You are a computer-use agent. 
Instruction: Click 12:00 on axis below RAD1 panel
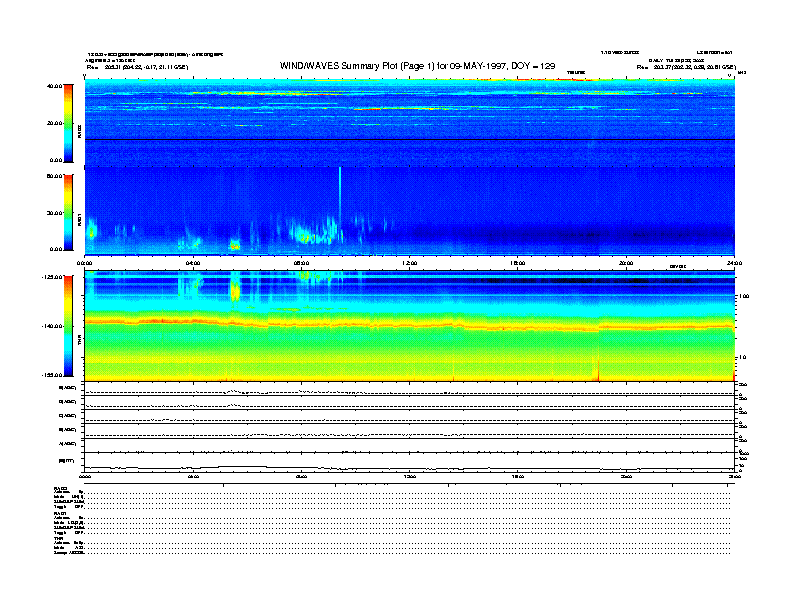(x=410, y=263)
